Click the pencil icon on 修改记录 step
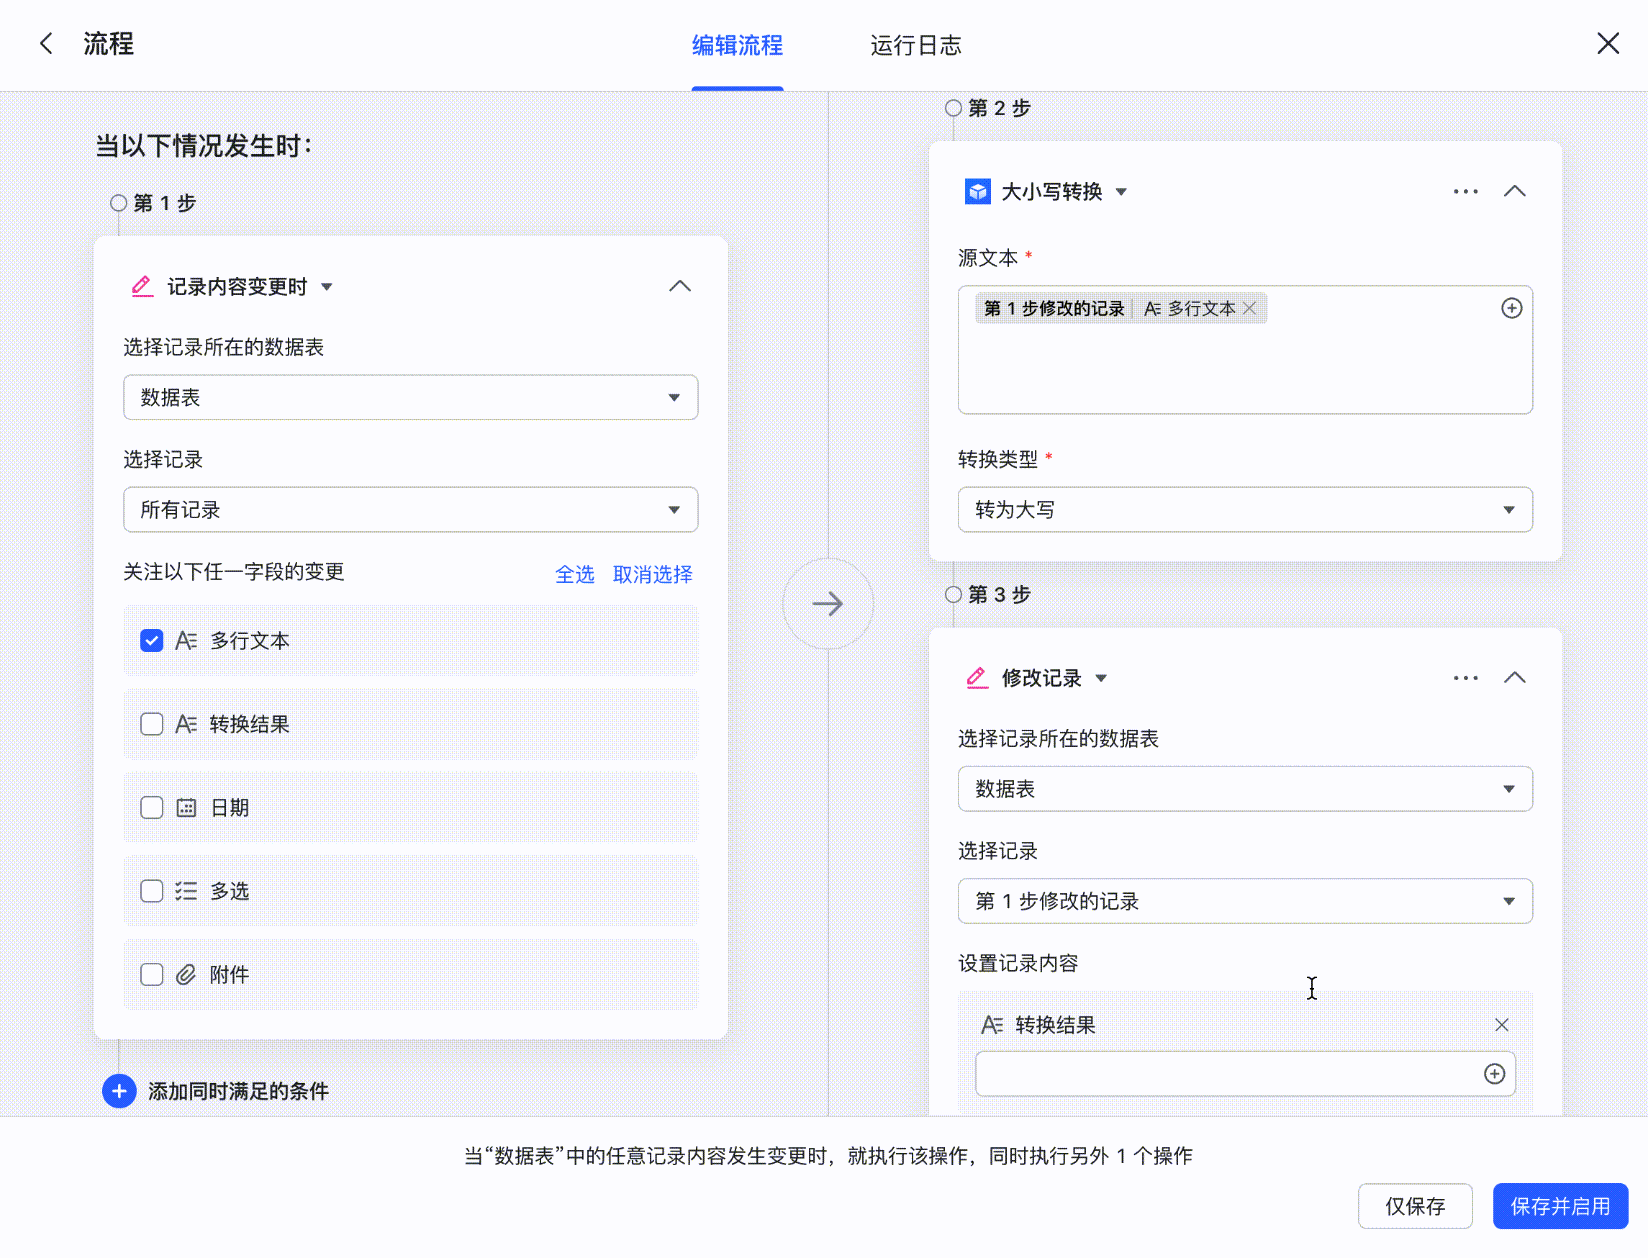The width and height of the screenshot is (1648, 1258). pyautogui.click(x=975, y=677)
